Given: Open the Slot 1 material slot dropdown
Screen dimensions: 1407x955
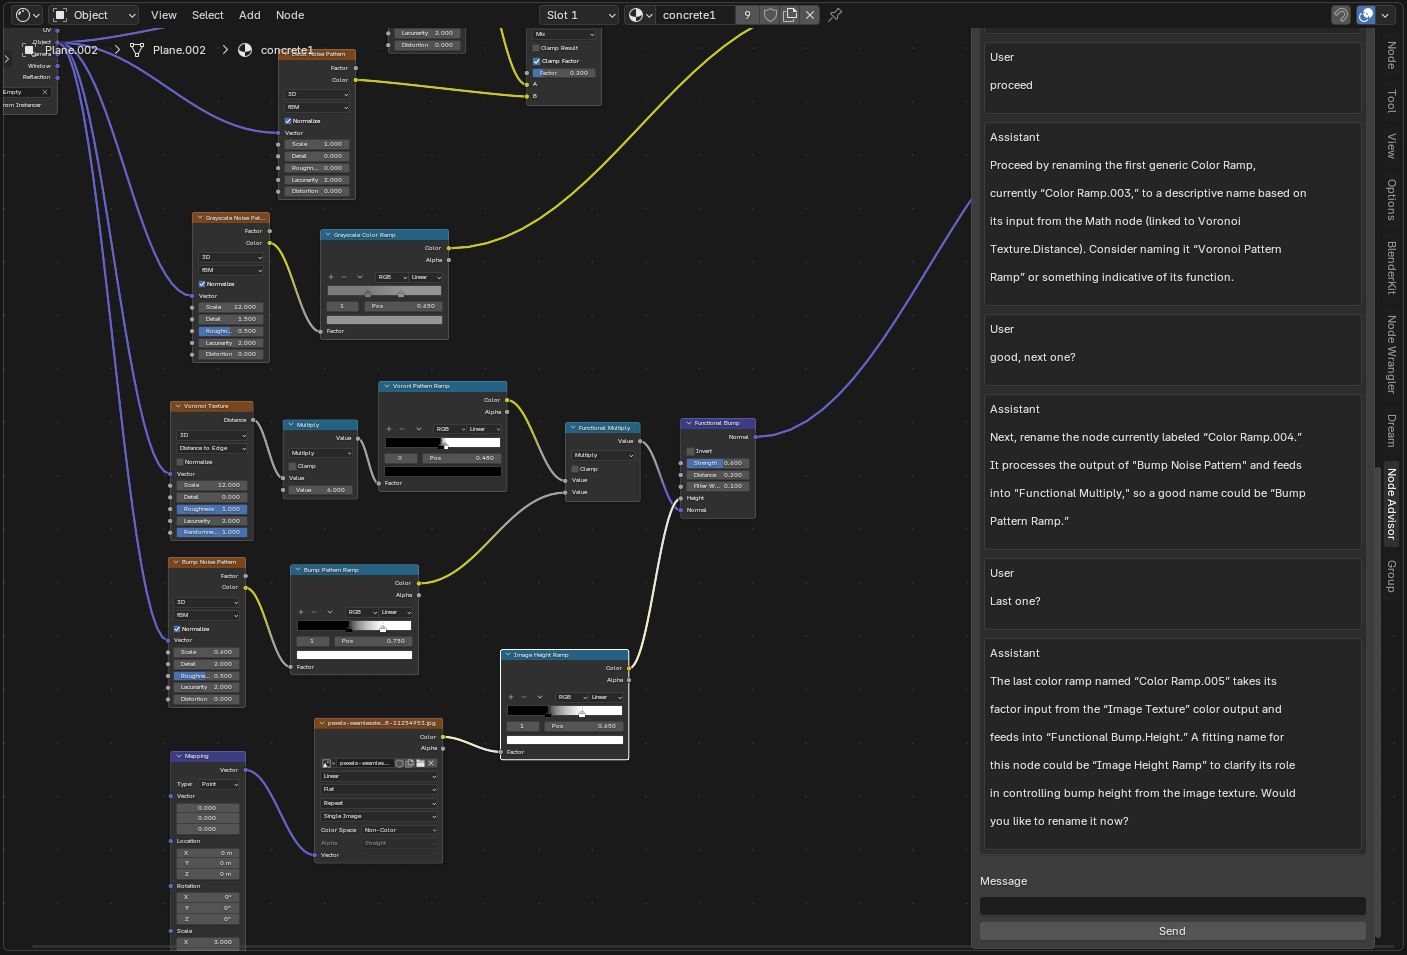Looking at the screenshot, I should [579, 15].
